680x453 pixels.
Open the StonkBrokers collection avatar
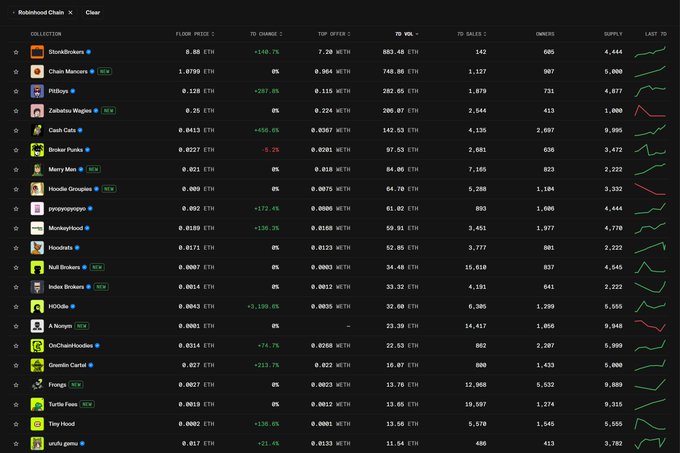pyautogui.click(x=37, y=52)
